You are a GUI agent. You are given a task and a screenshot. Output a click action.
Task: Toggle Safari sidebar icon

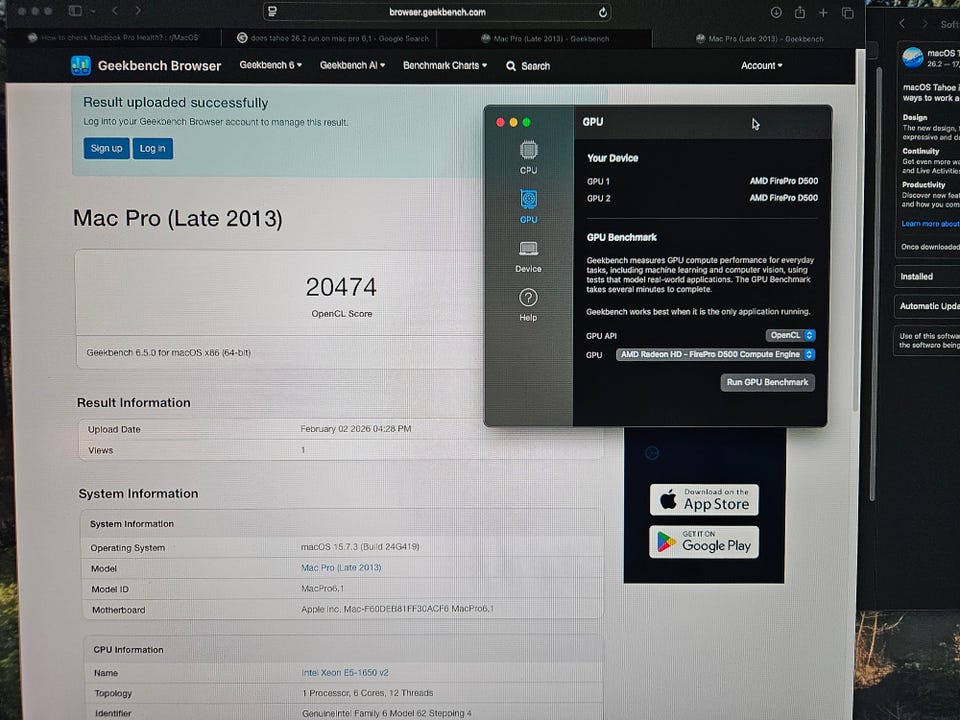[75, 11]
